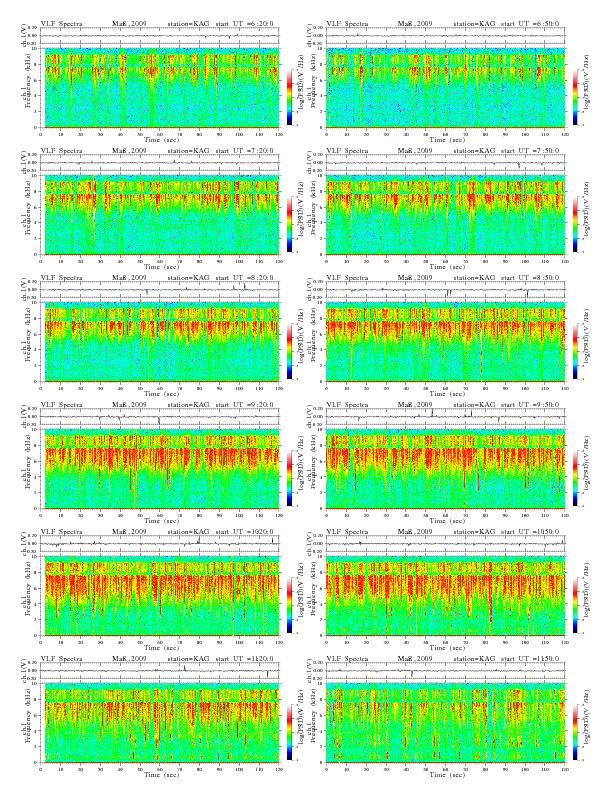Select the spectrogram with start UT 11:20:0
612x792 pixels.
point(160,723)
